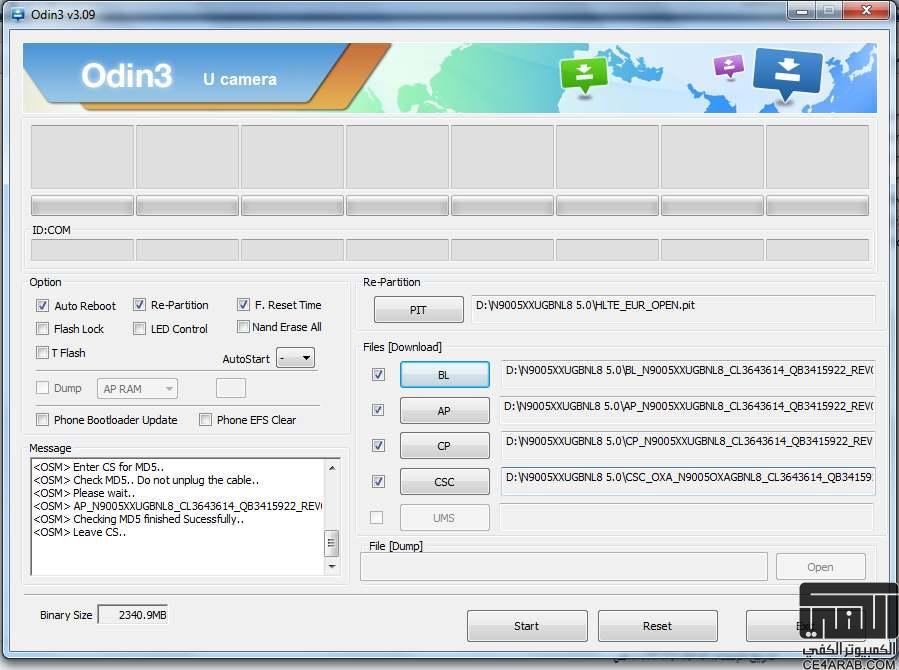Click the Start button
899x670 pixels.
click(527, 626)
